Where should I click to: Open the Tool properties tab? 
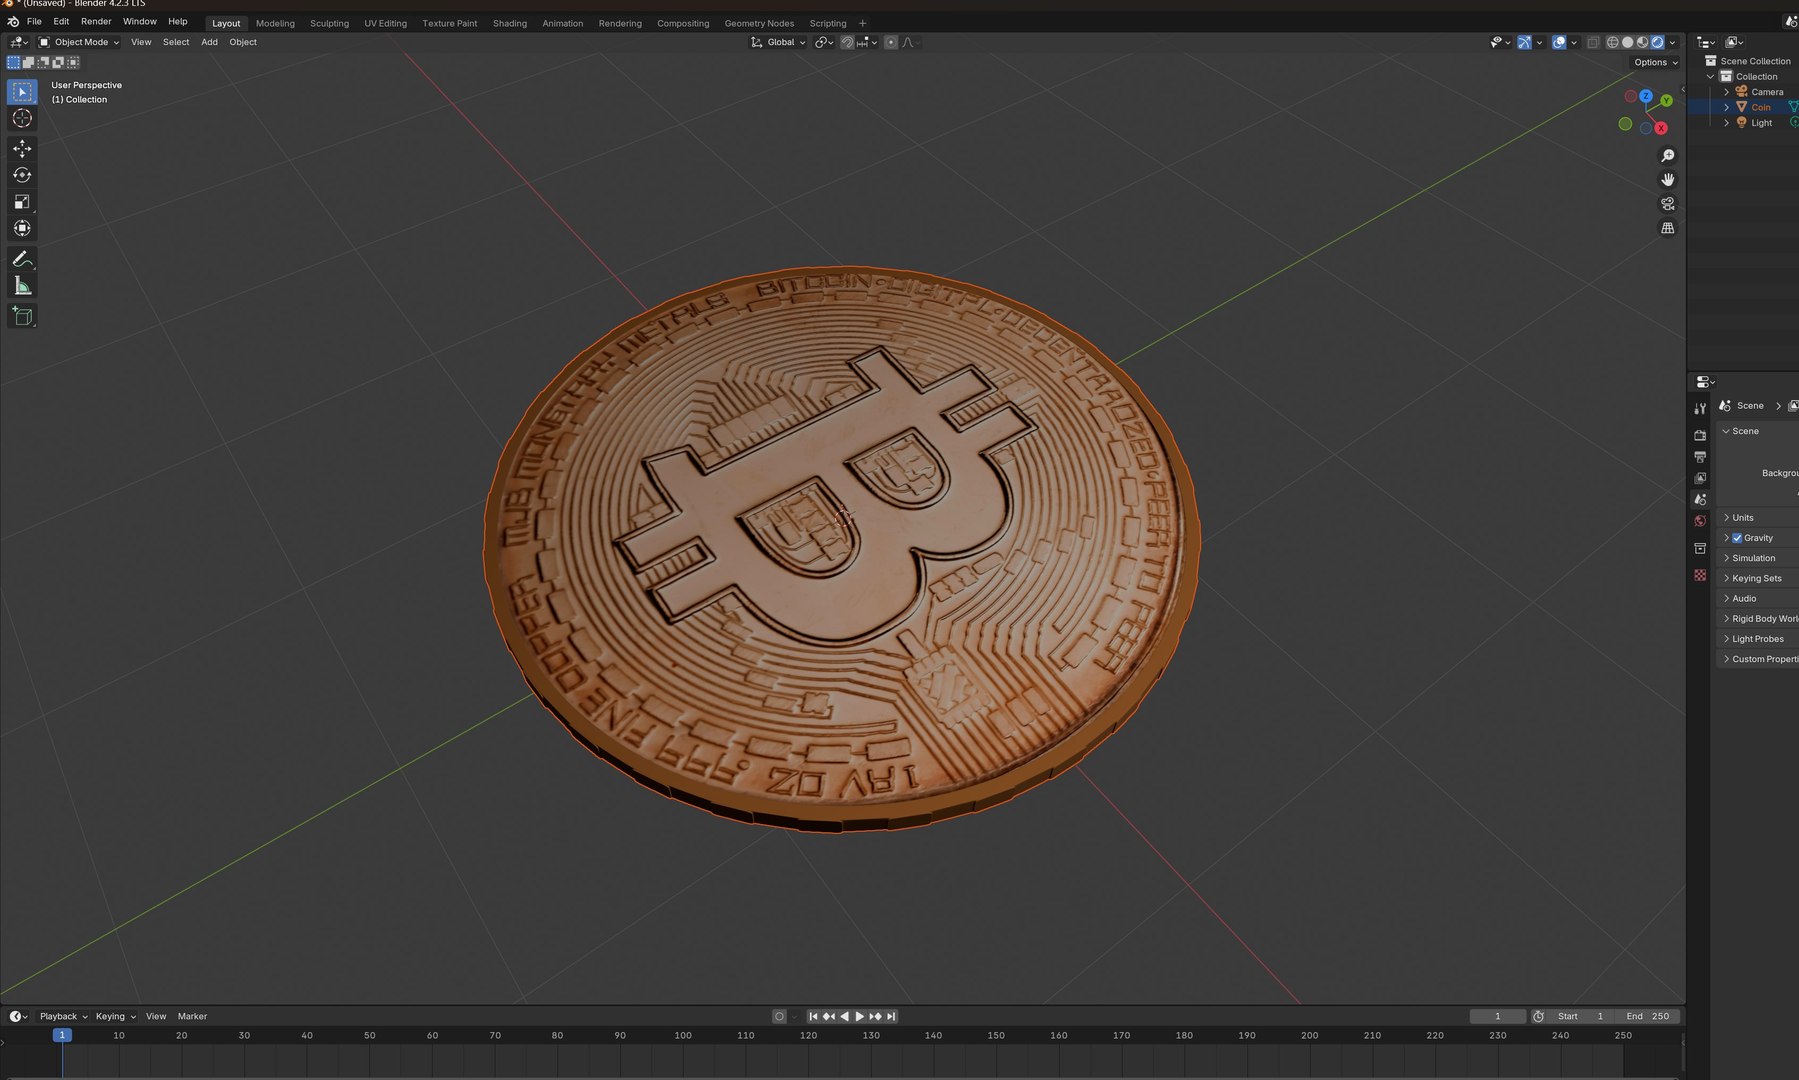[1700, 409]
